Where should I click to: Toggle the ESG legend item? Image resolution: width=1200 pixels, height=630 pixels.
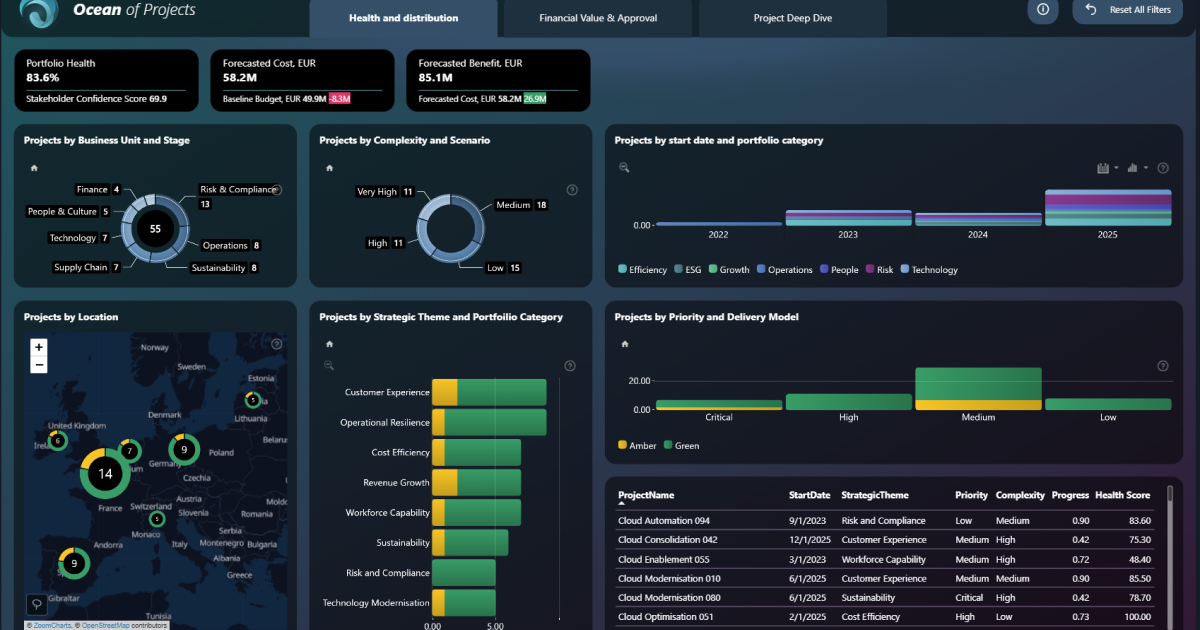click(688, 270)
